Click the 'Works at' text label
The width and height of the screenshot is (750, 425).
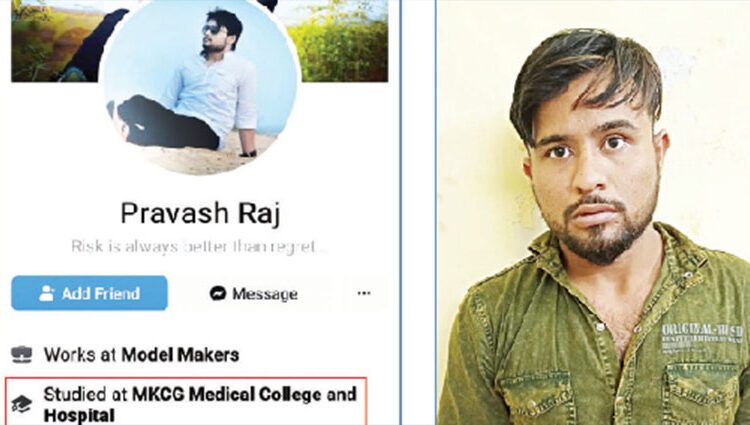[80, 355]
